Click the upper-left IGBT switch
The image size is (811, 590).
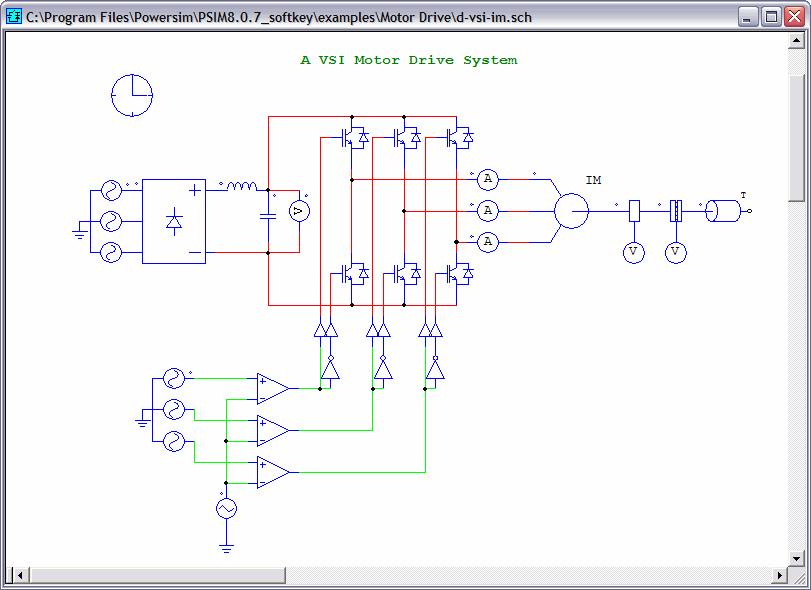(354, 138)
